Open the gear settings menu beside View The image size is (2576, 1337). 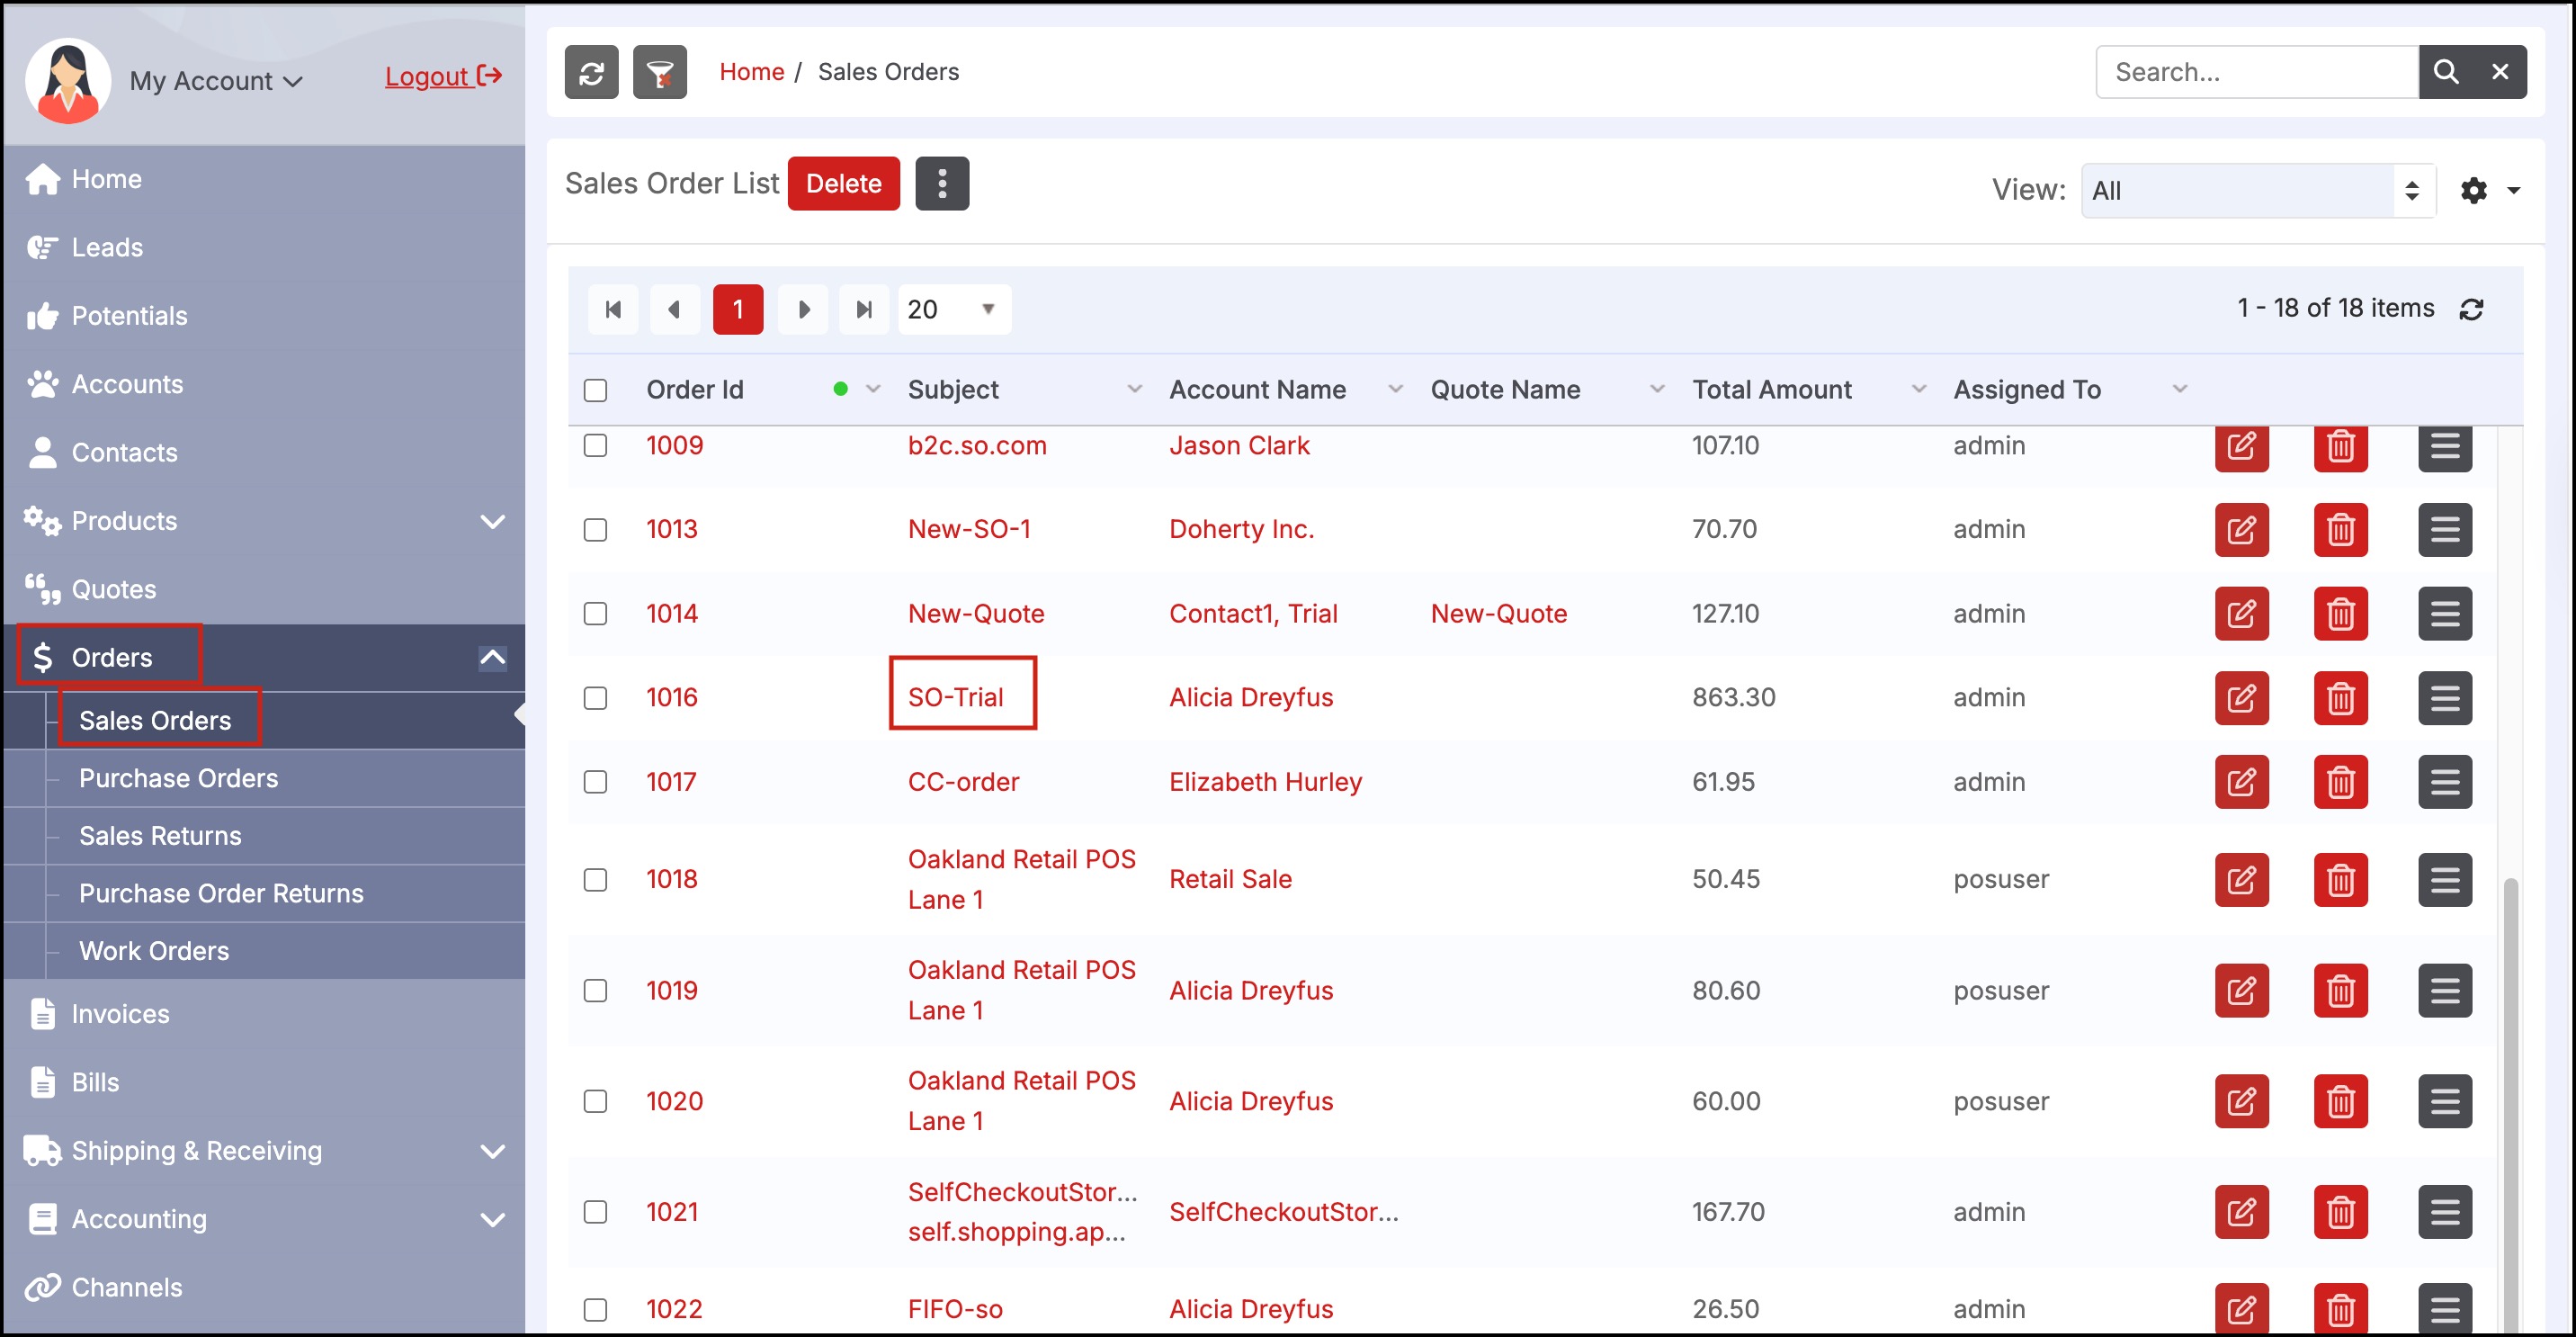coord(2490,190)
